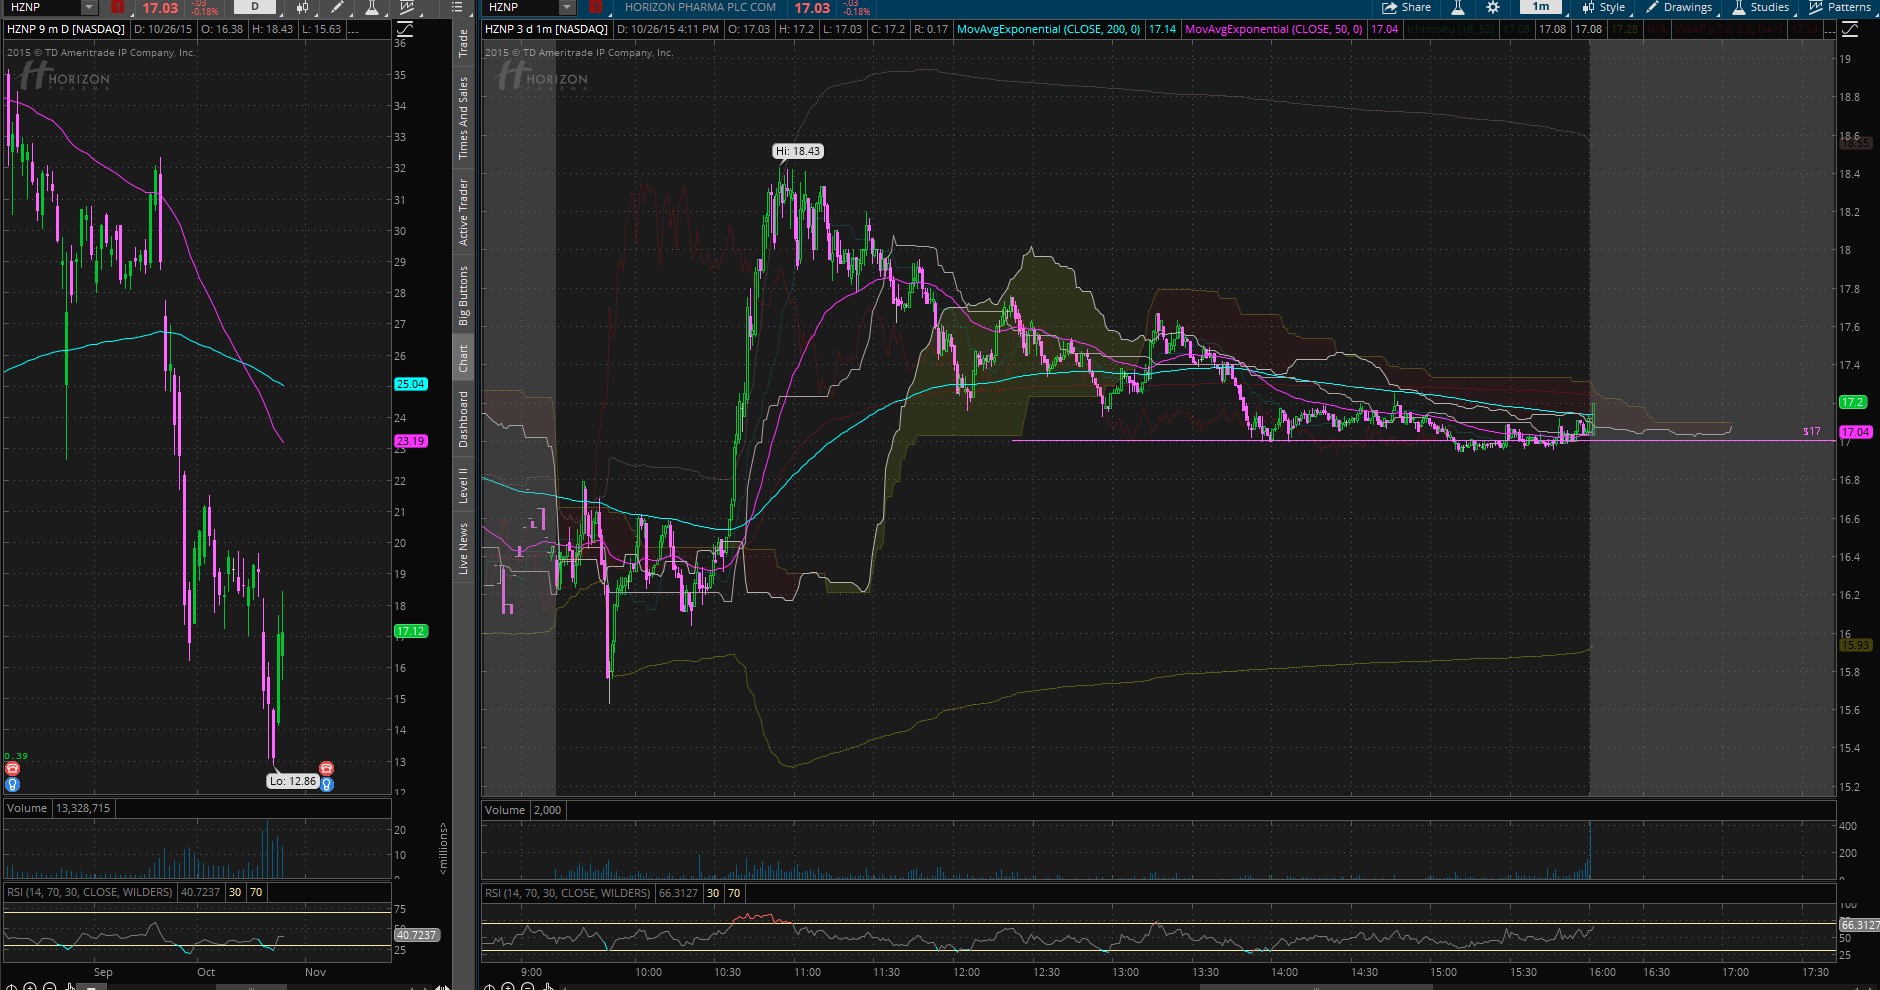Click HZNP symbol field in right chart
Image resolution: width=1880 pixels, height=990 pixels.
pyautogui.click(x=520, y=7)
